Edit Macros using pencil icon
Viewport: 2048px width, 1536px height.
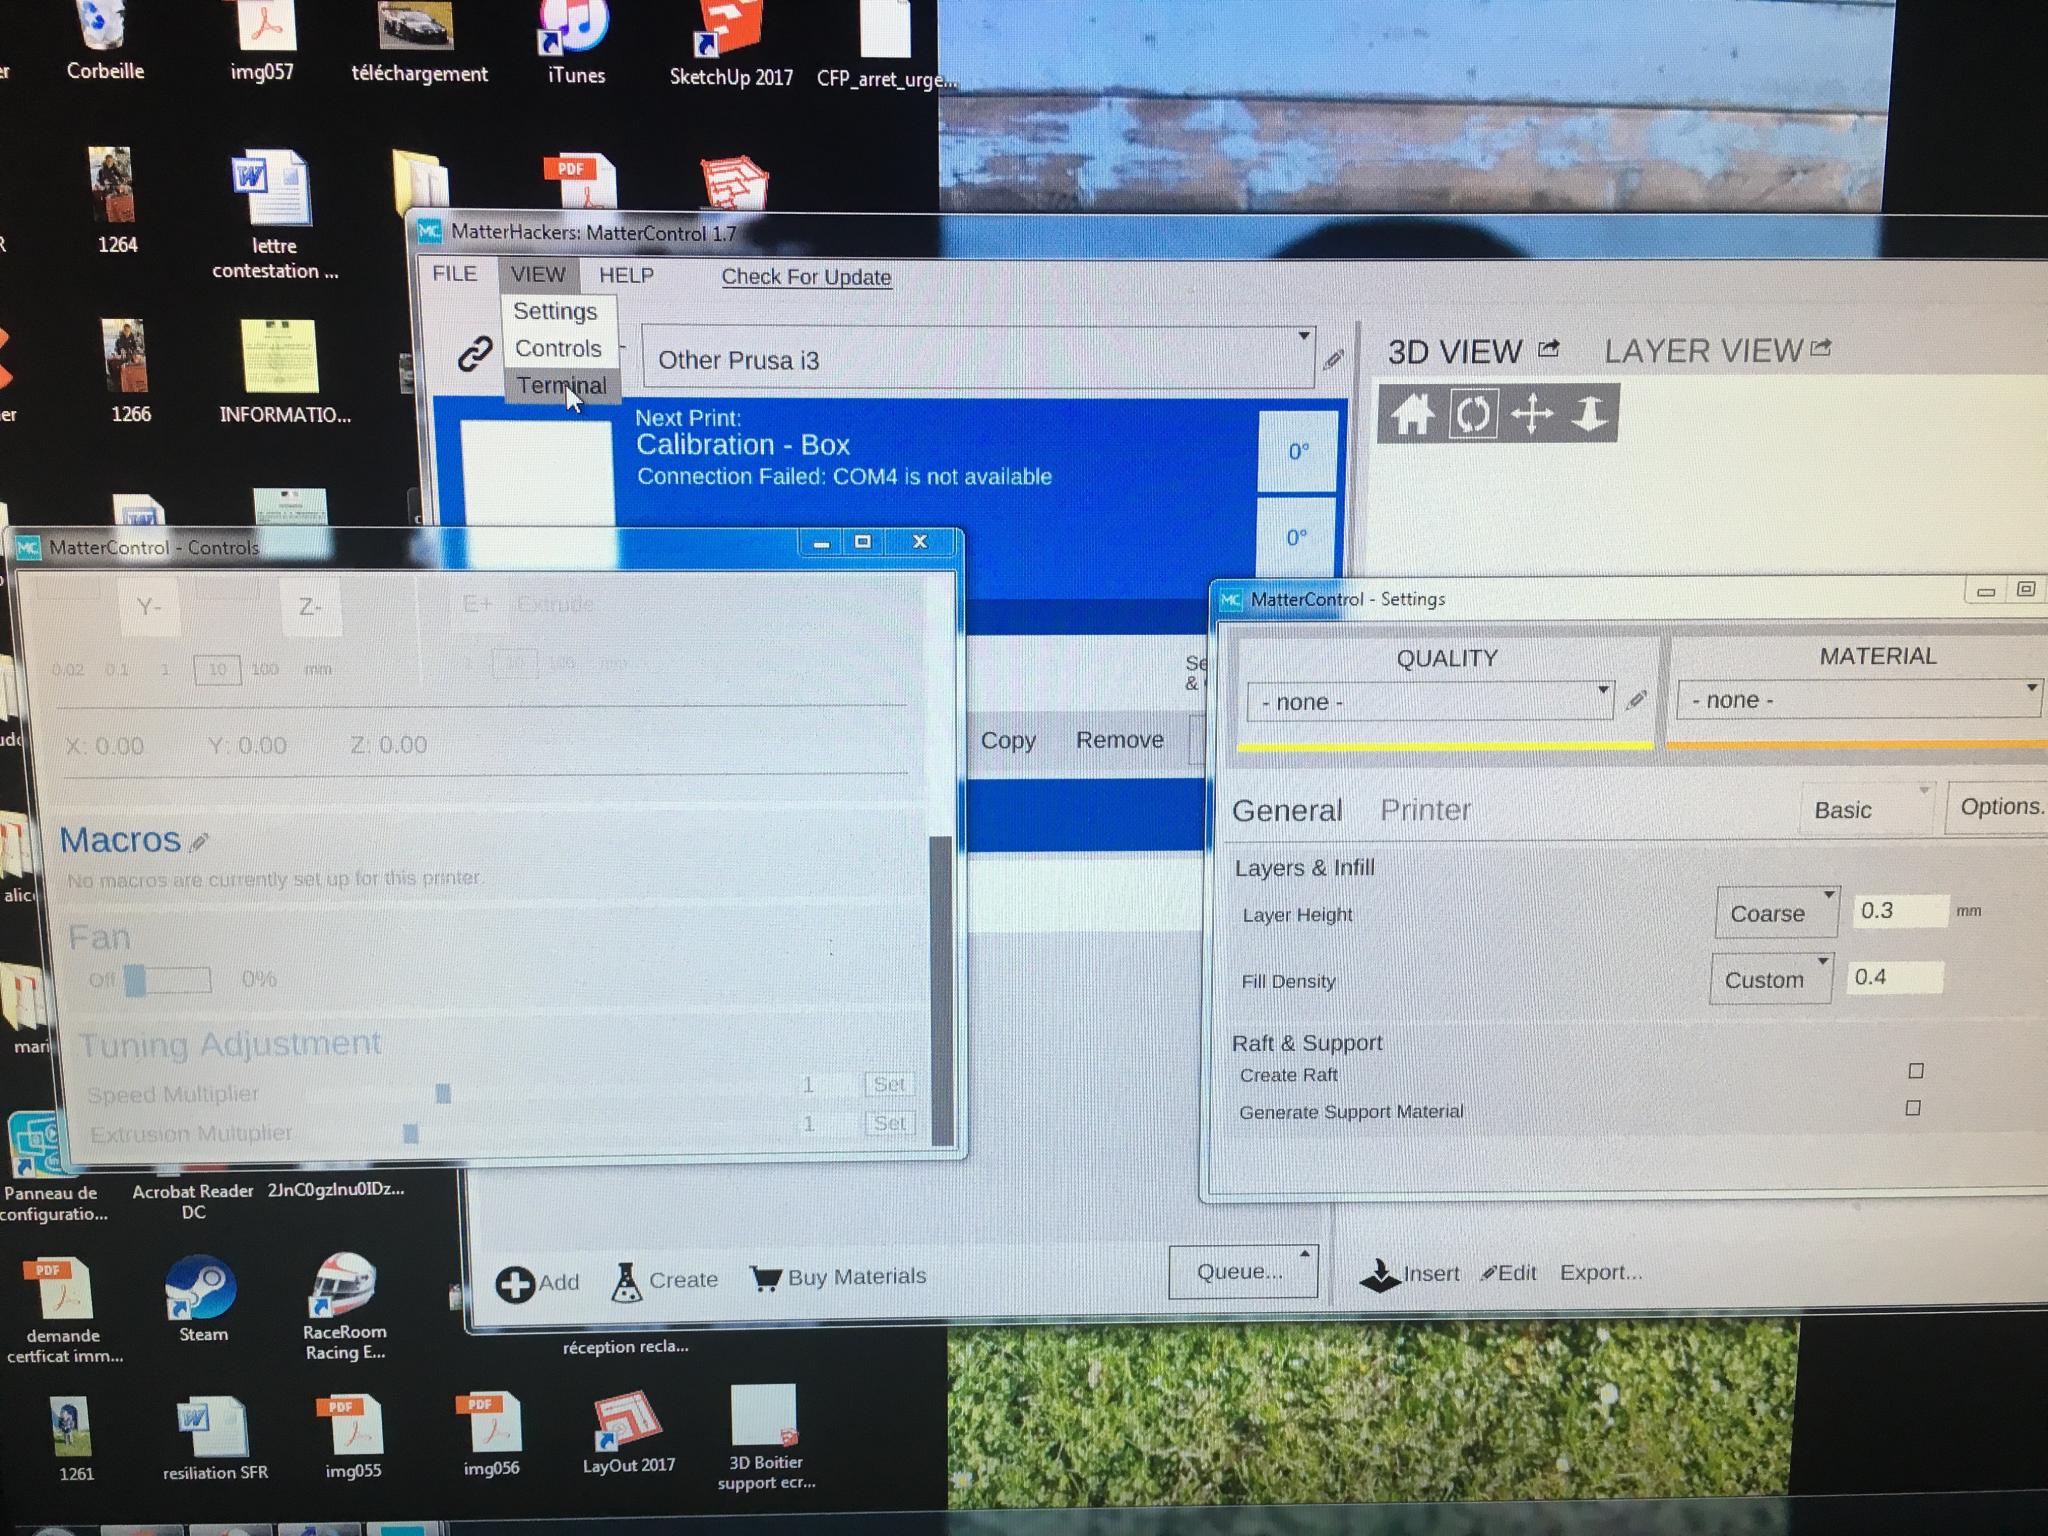199,842
